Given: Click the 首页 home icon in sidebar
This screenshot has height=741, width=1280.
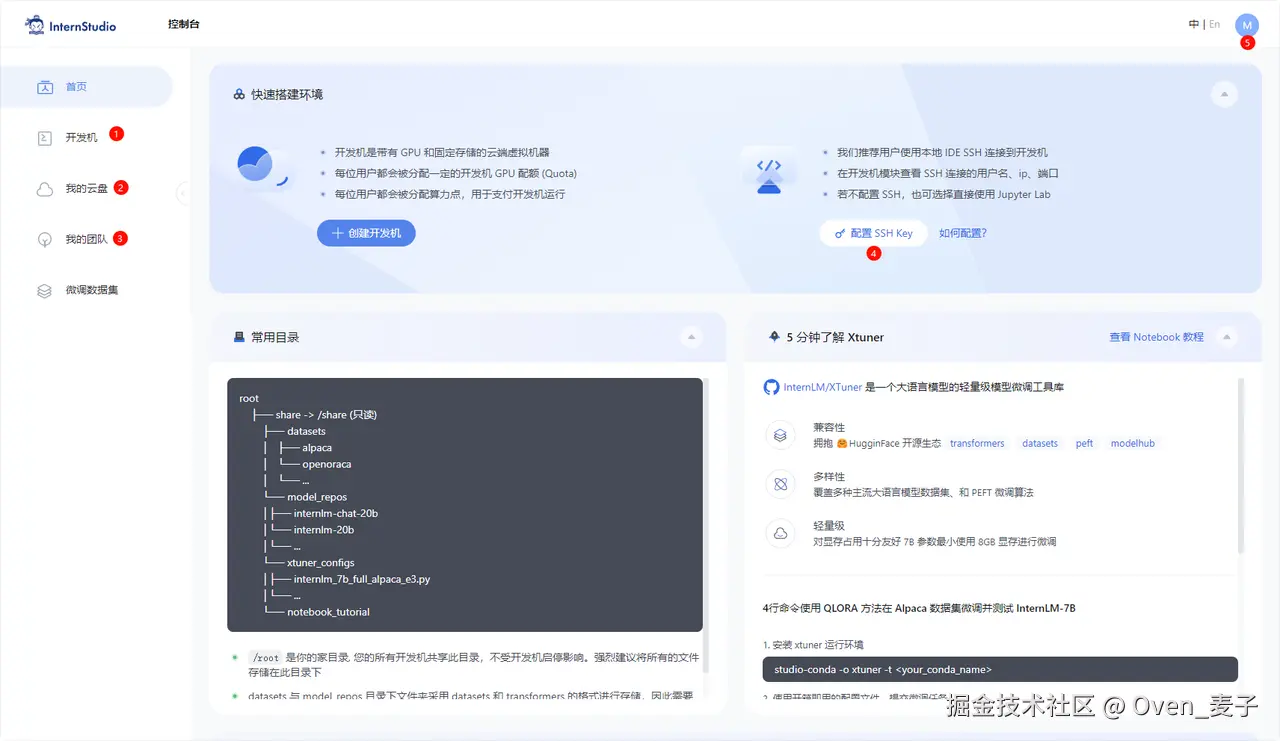Looking at the screenshot, I should [x=45, y=87].
